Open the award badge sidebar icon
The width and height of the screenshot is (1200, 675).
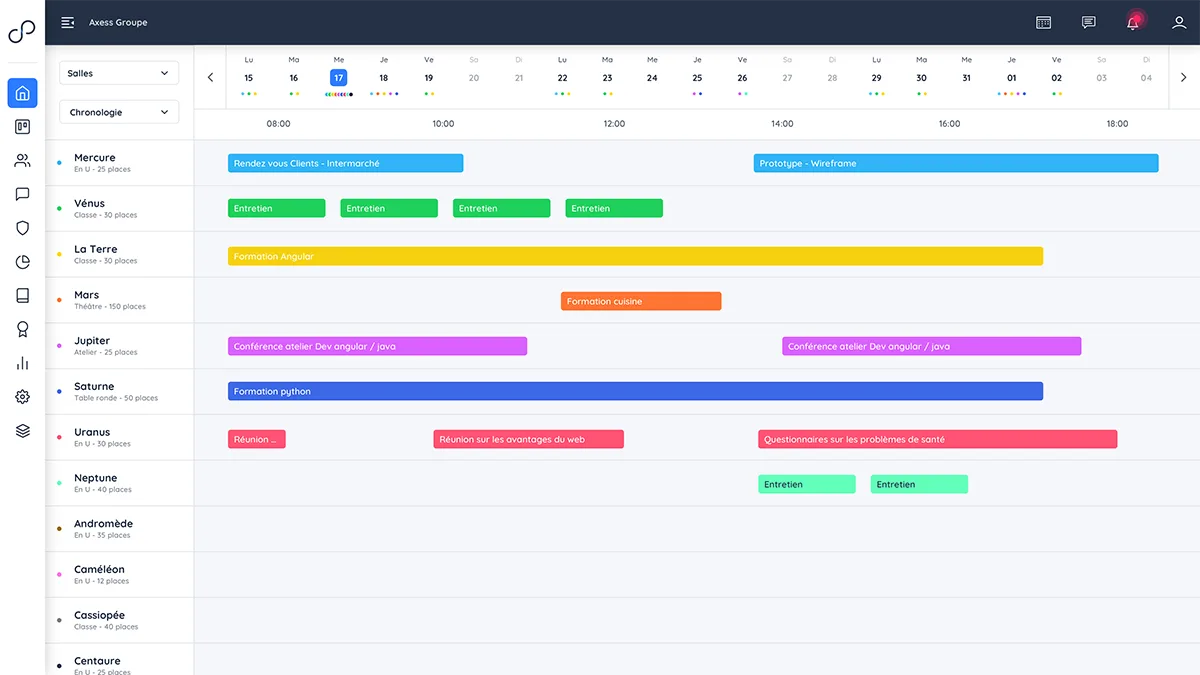22,329
